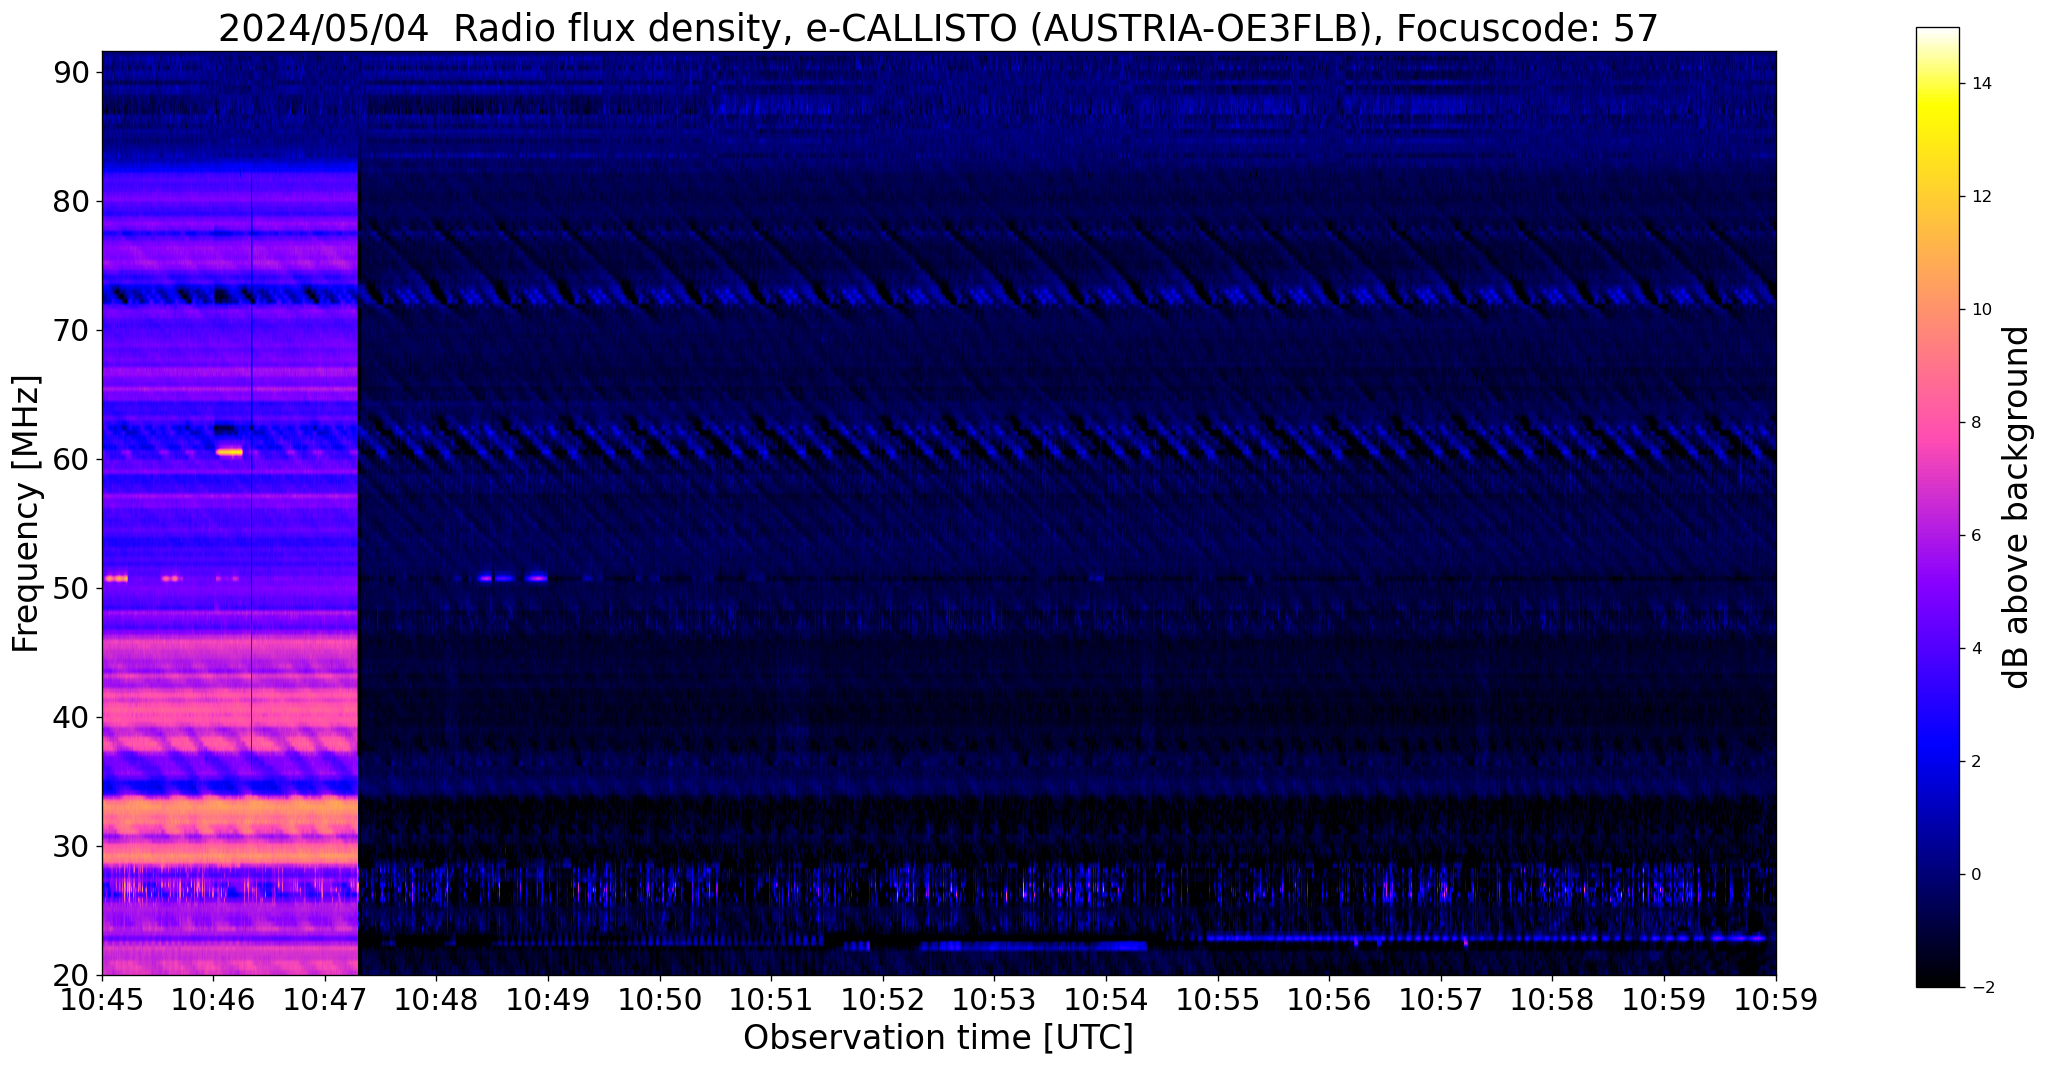Click the 10:54 time tick label

1106,999
